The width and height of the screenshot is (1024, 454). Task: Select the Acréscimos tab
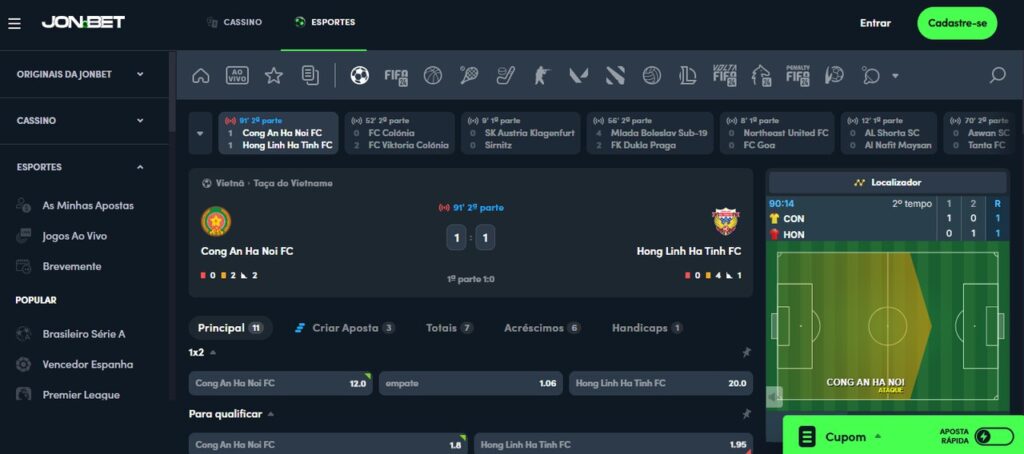pos(542,328)
